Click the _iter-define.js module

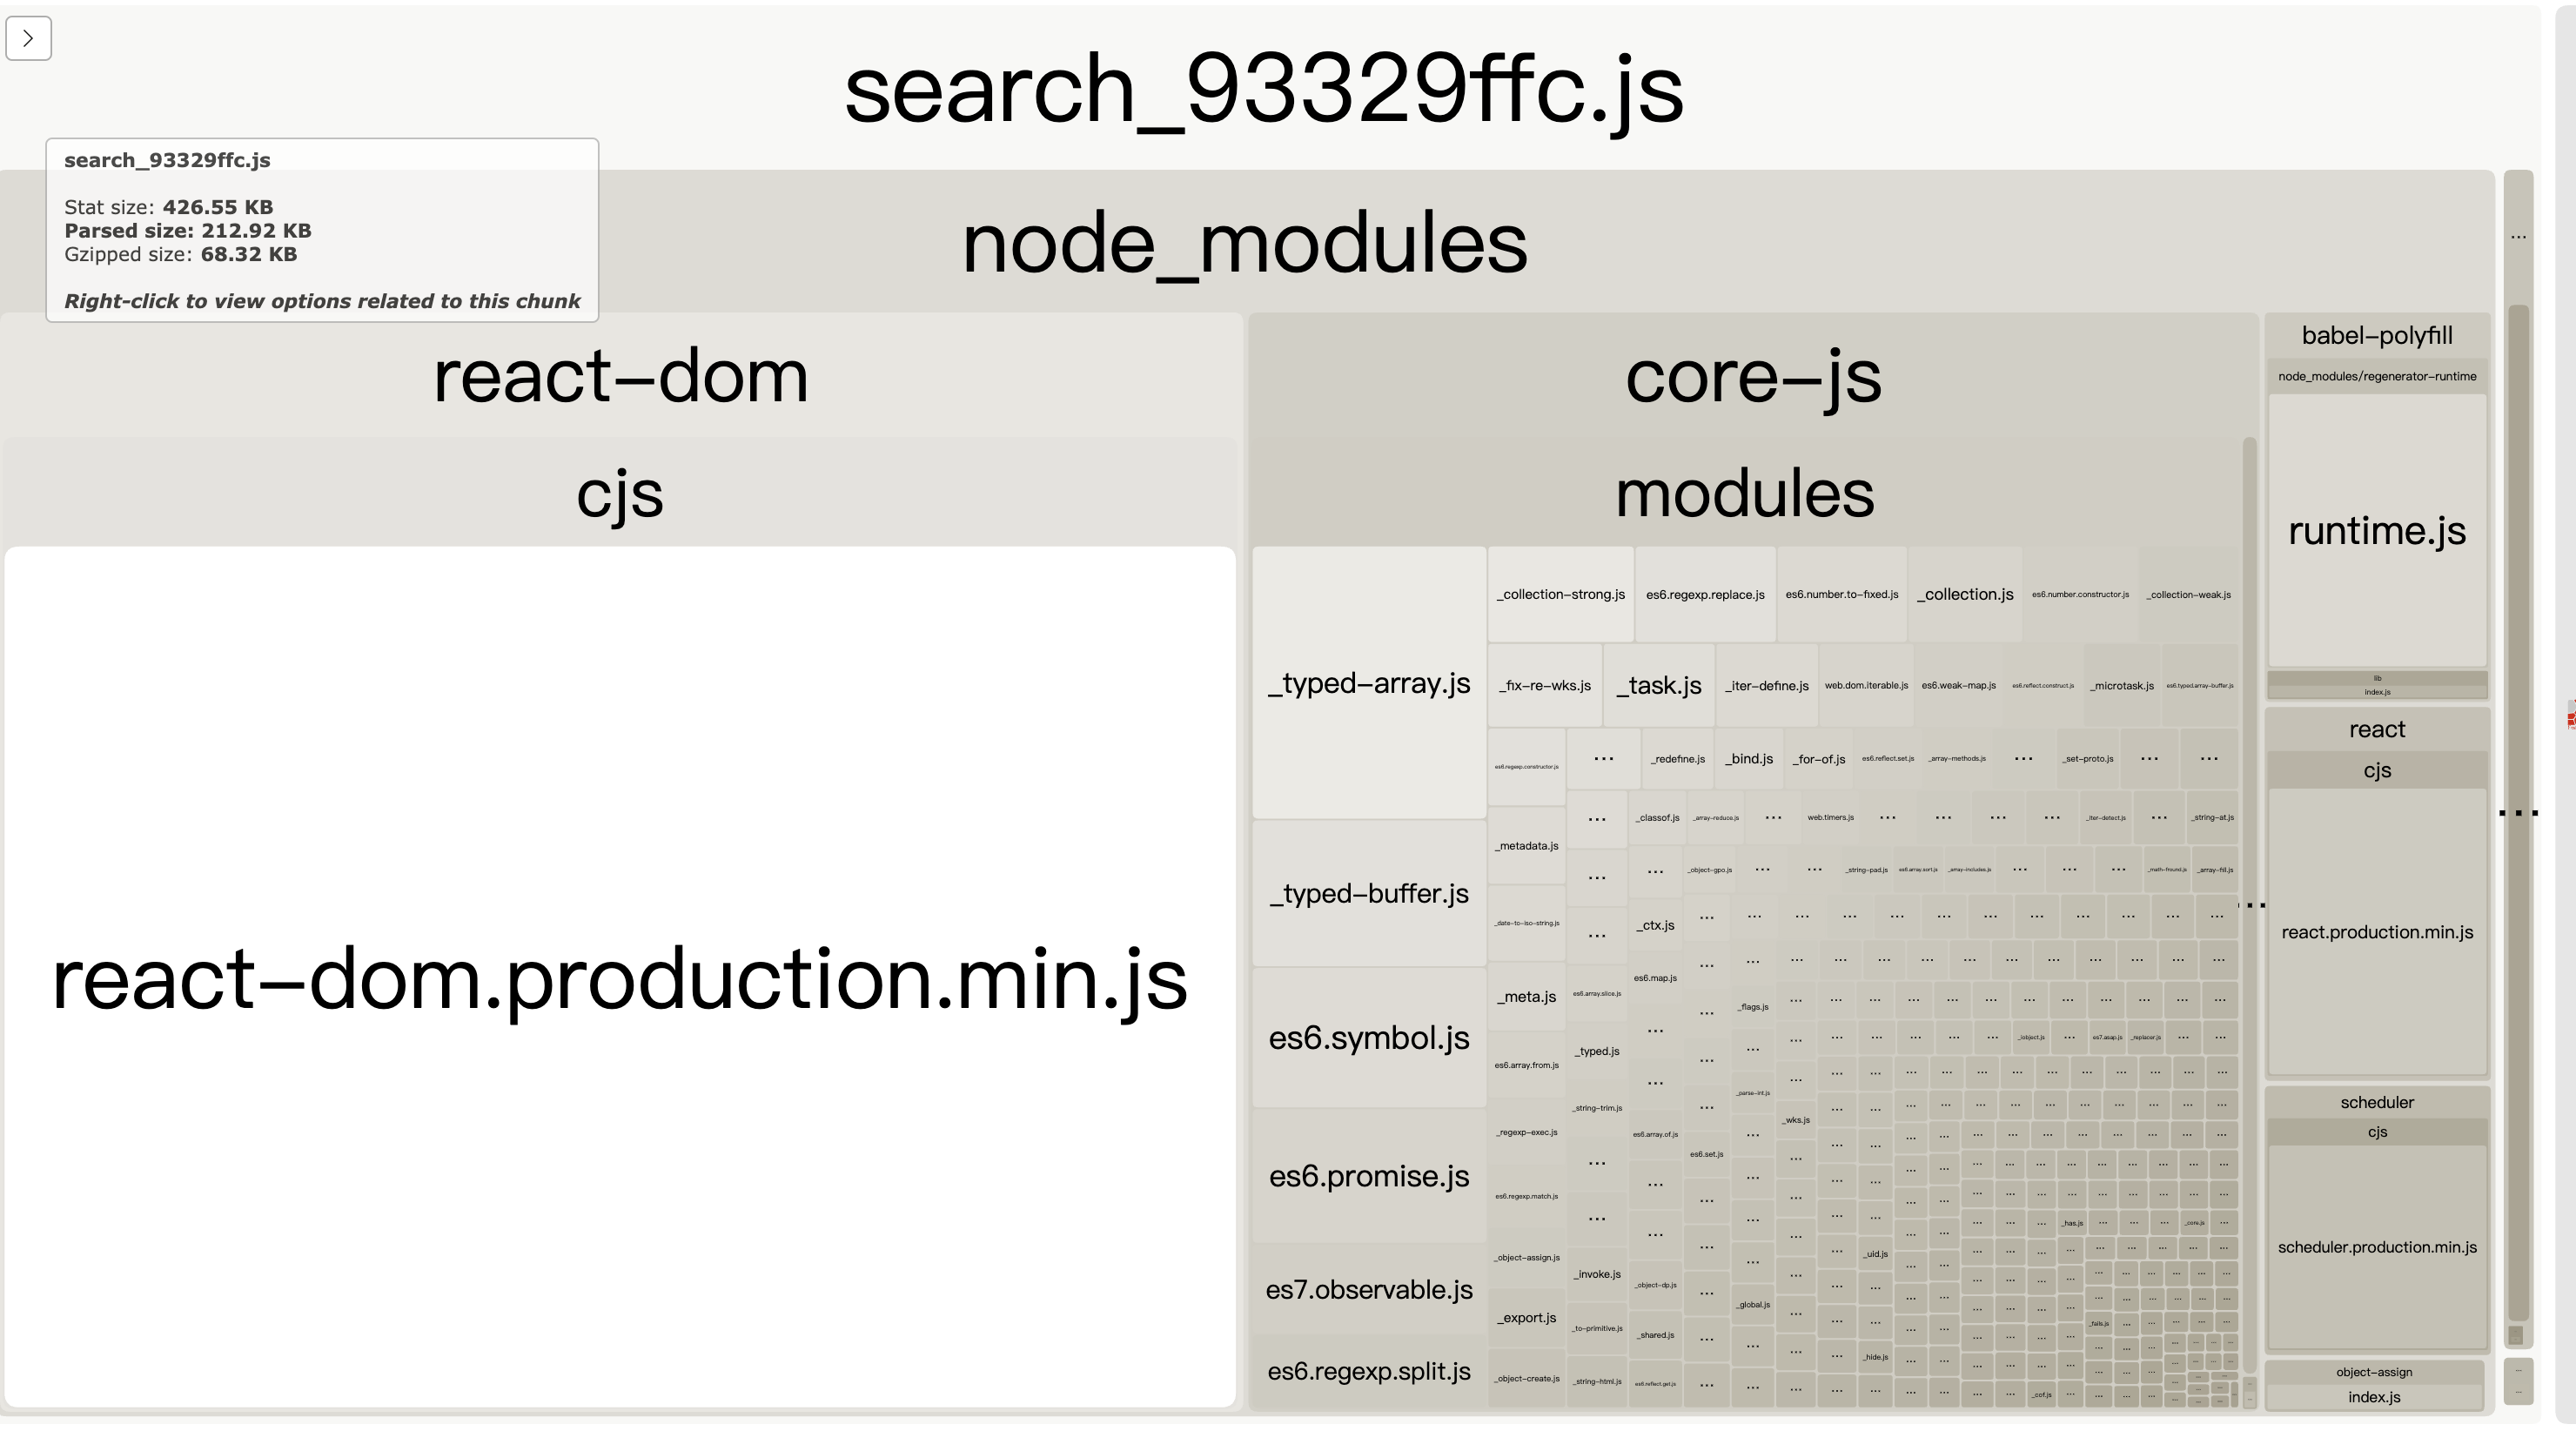[1767, 685]
